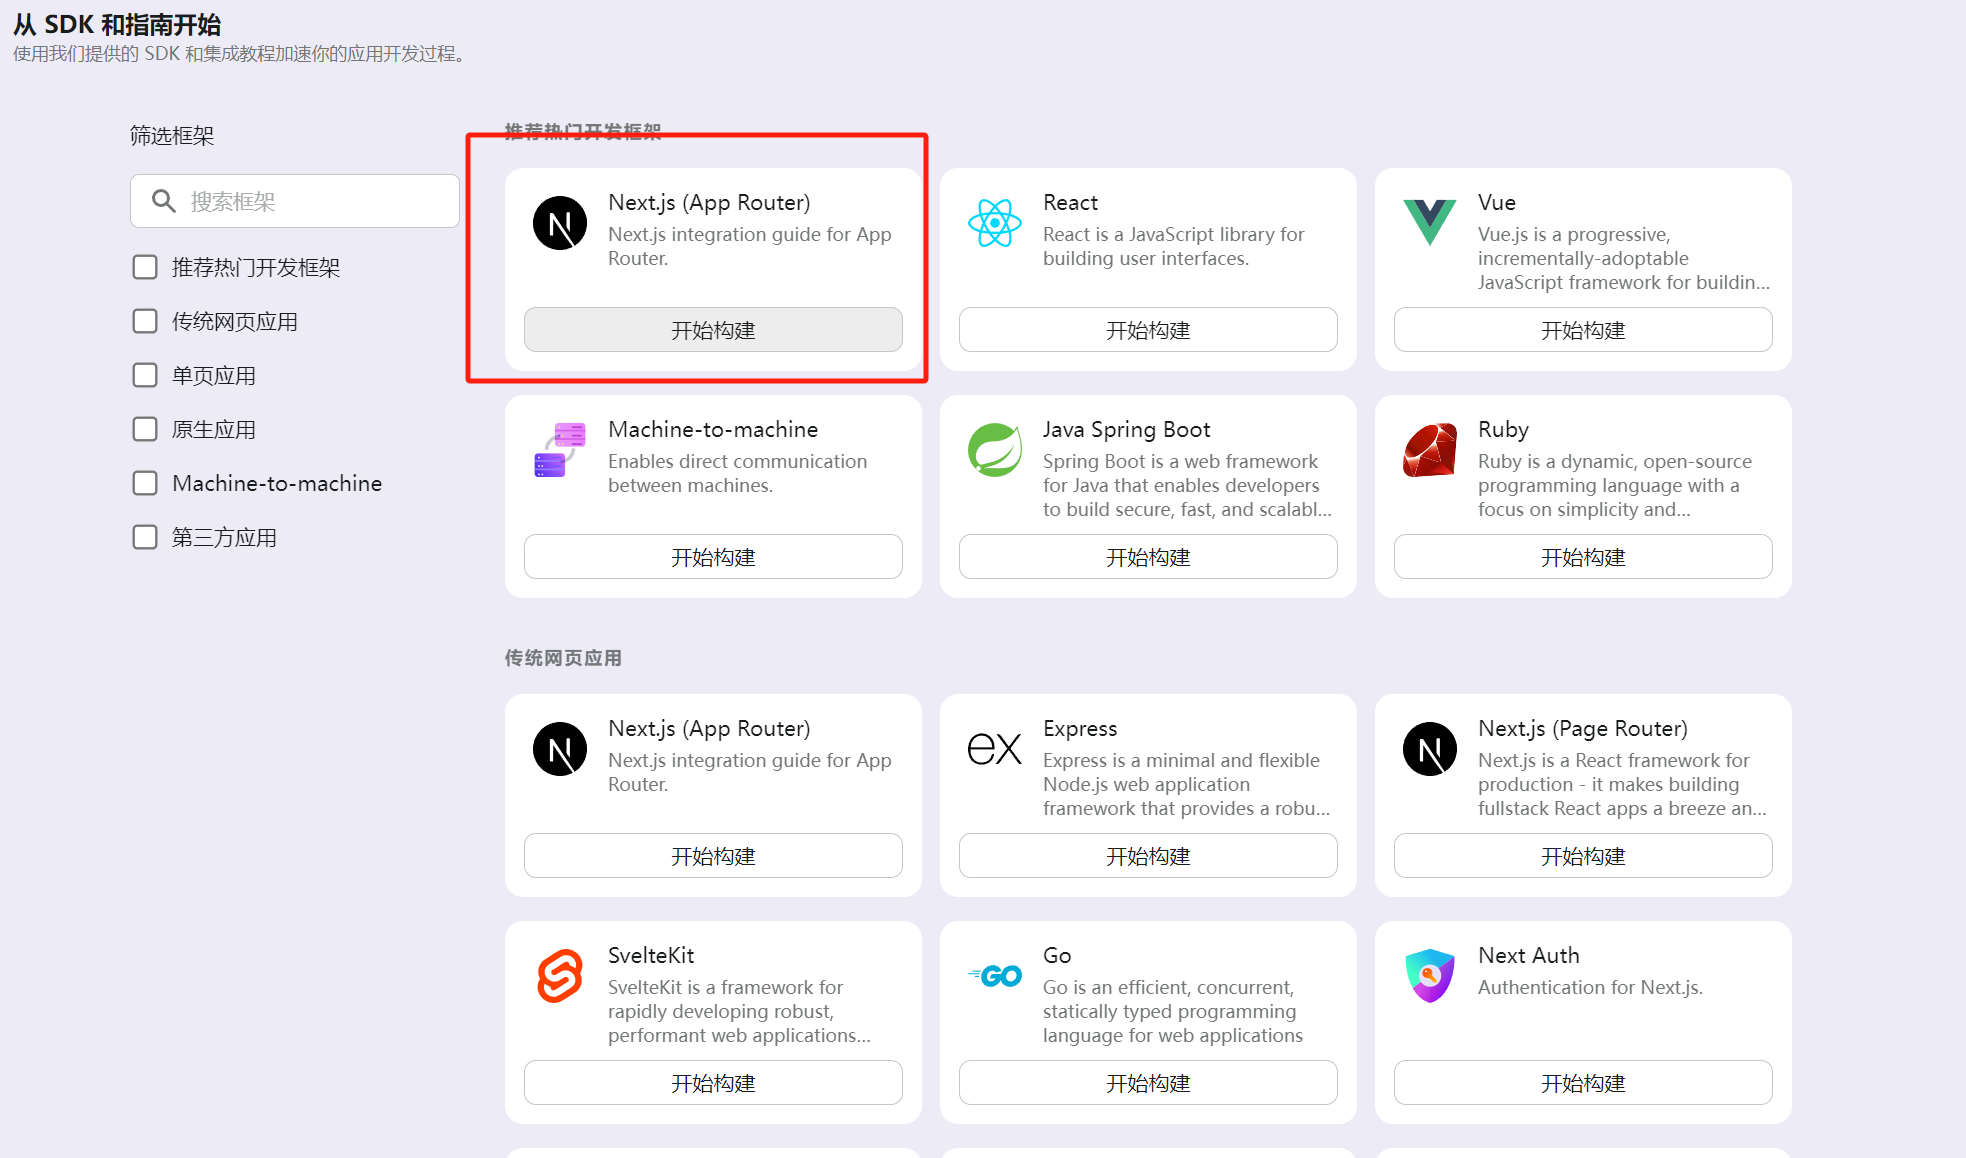Click the Express card title
The image size is (1966, 1158).
1080,729
